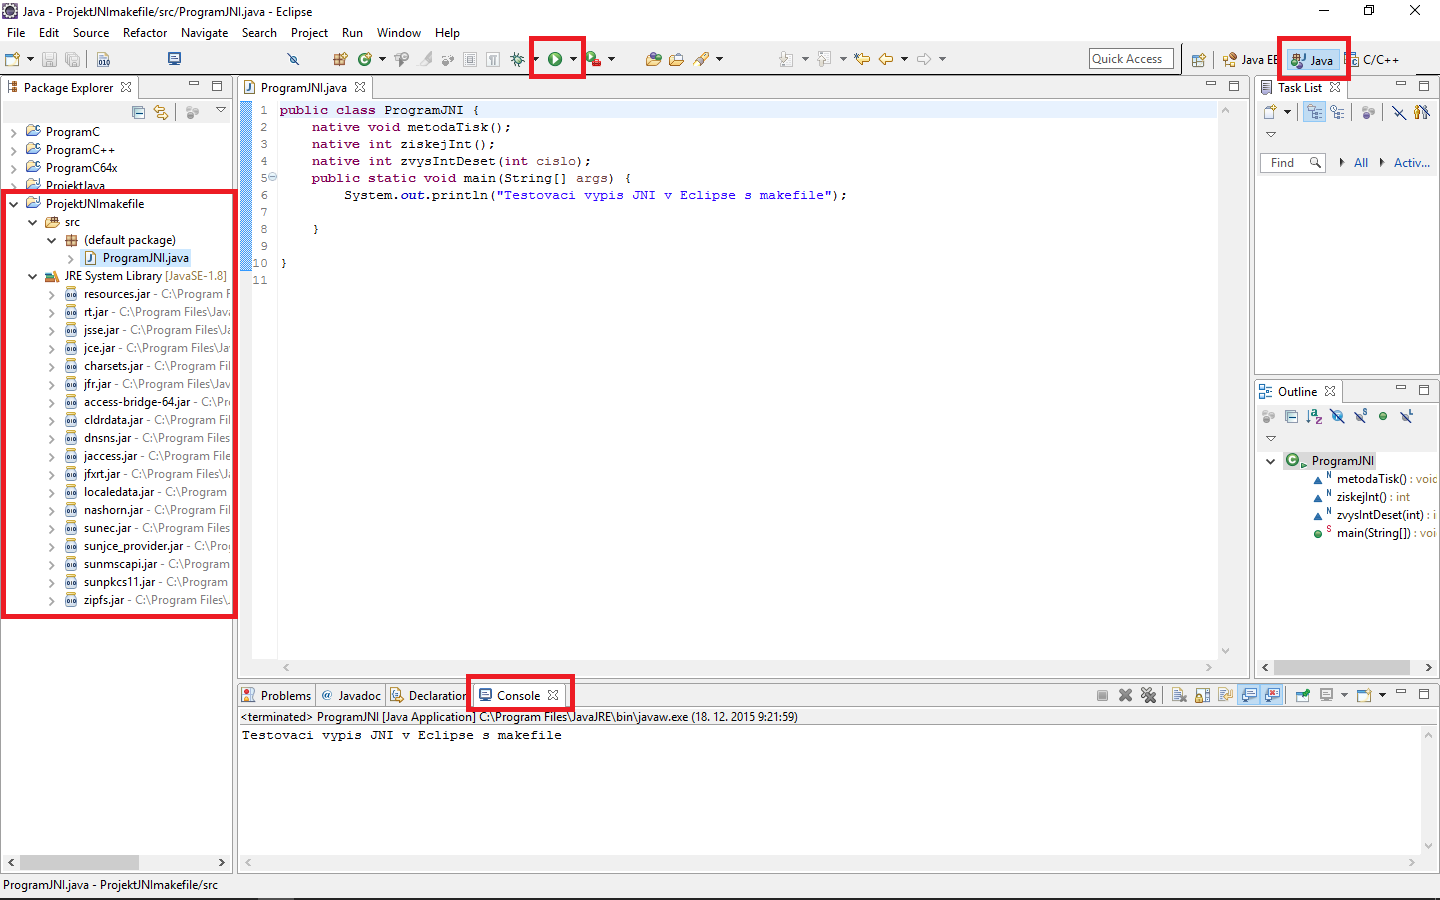This screenshot has width=1440, height=900.
Task: Start debugging with the bug icon
Action: [517, 60]
